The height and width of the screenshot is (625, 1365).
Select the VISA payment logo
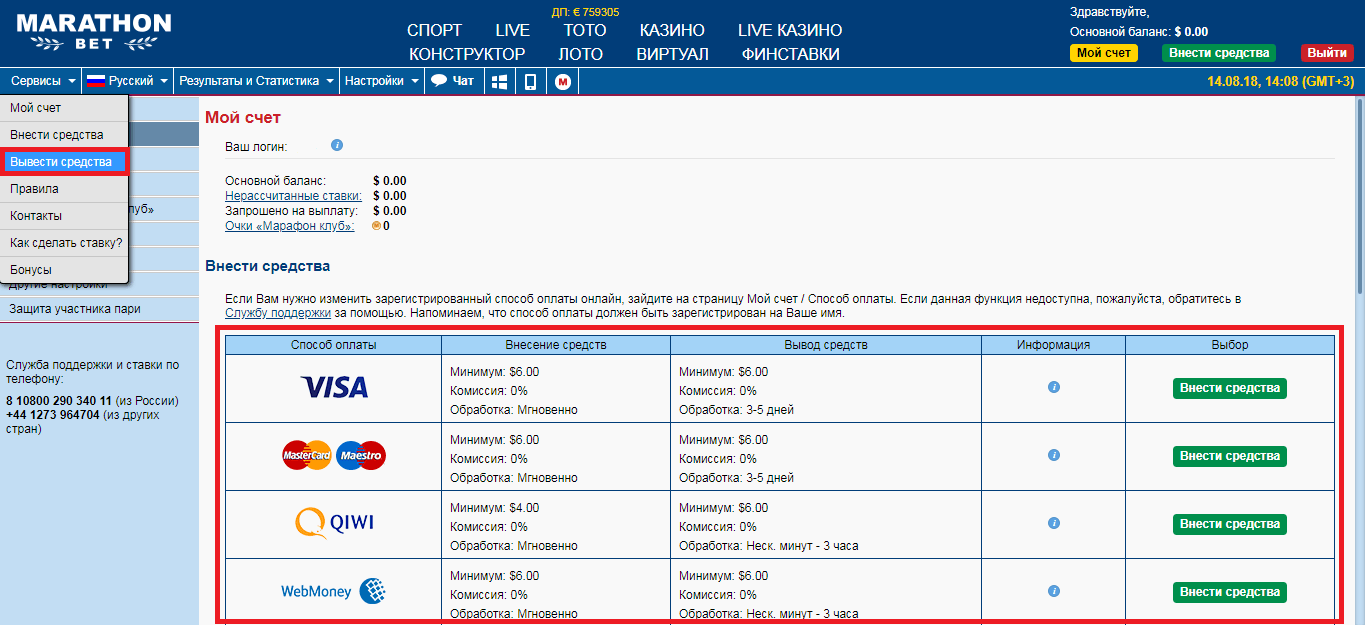[334, 387]
